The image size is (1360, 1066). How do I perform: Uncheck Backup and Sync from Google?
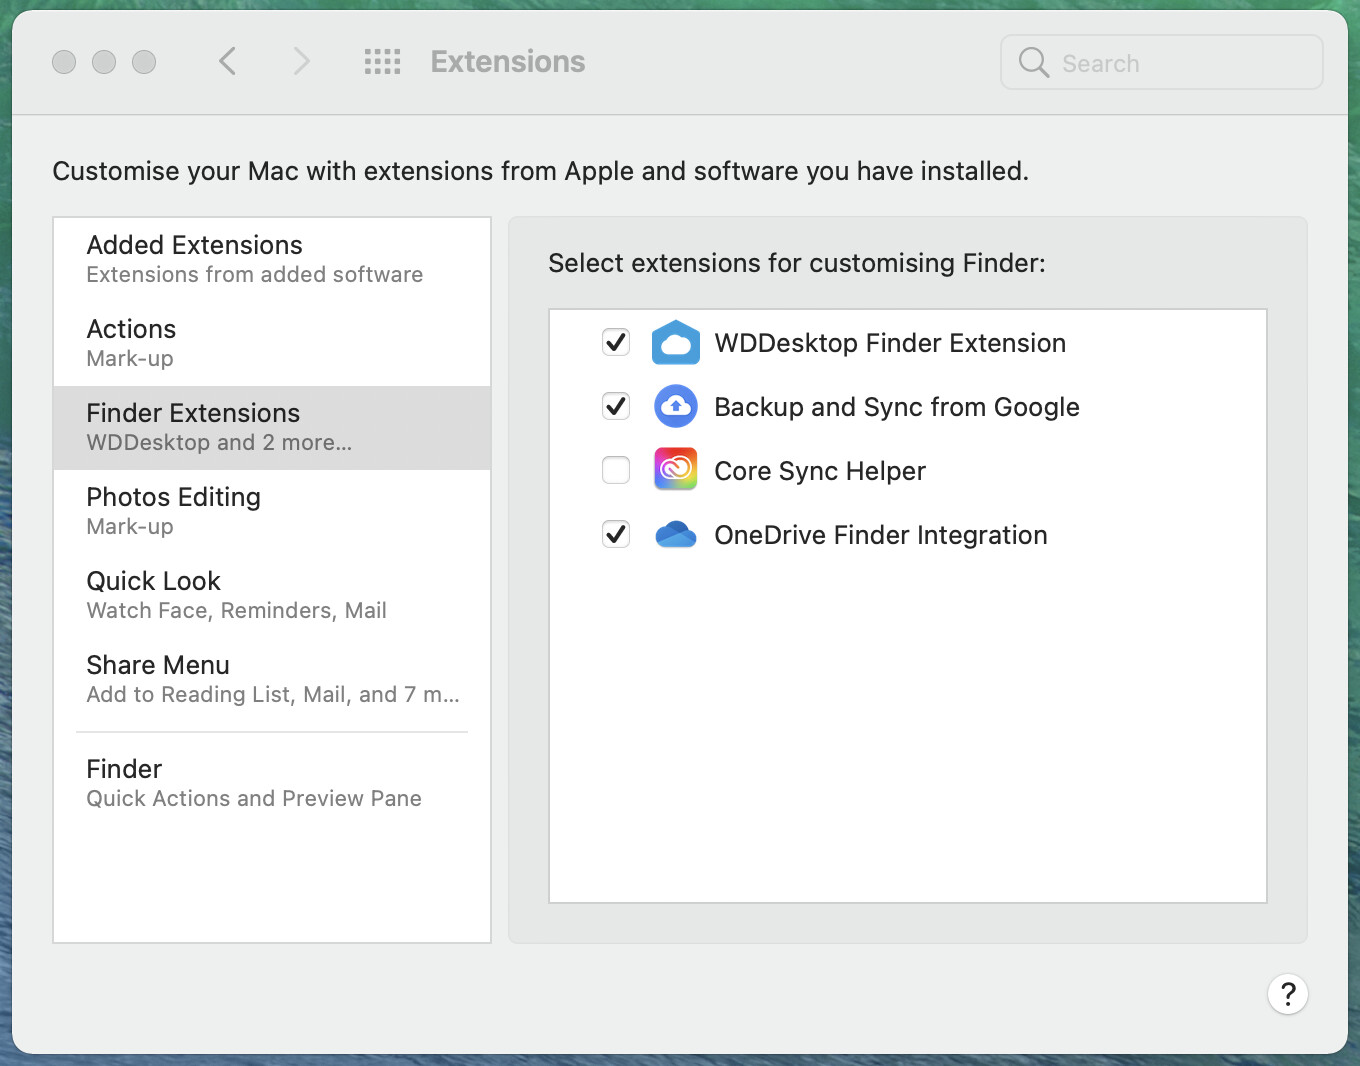click(616, 407)
